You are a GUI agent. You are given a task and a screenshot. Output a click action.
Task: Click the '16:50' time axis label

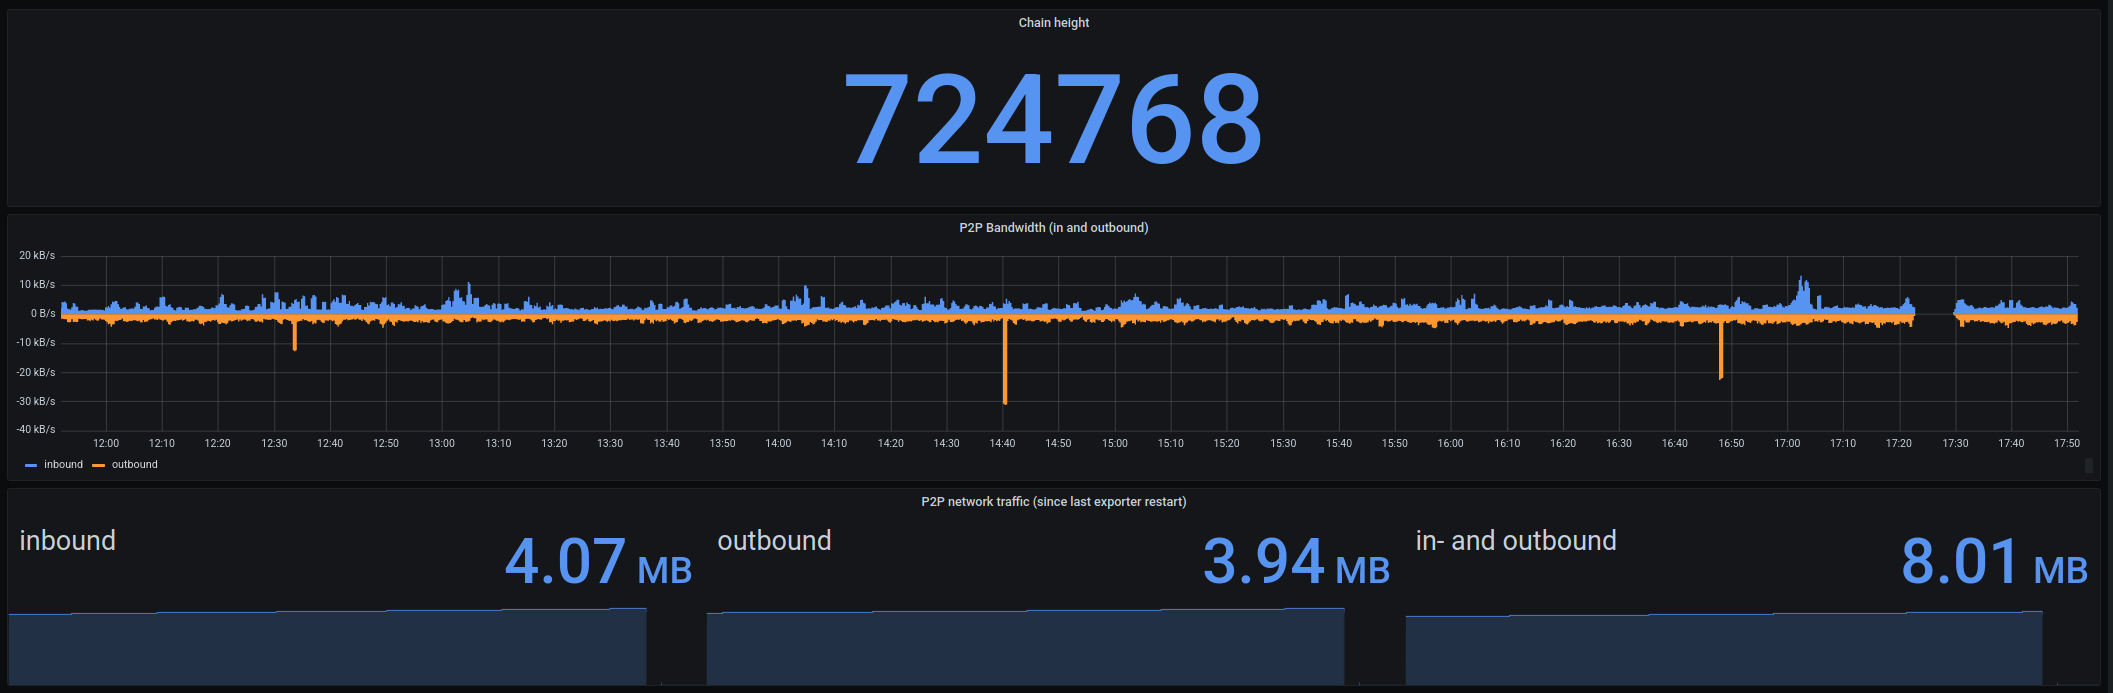coord(1731,444)
